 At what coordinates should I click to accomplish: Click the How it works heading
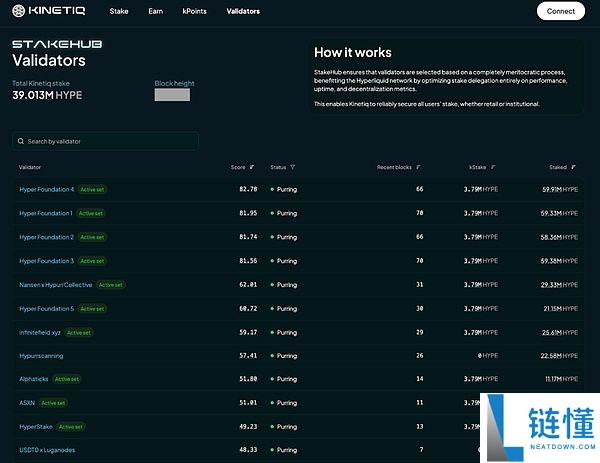click(x=353, y=52)
